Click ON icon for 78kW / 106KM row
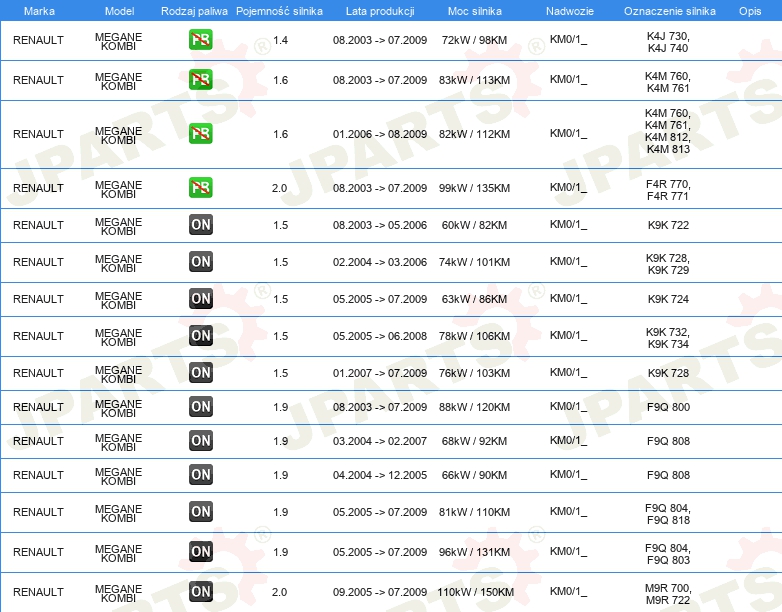The width and height of the screenshot is (782, 612). pos(200,336)
